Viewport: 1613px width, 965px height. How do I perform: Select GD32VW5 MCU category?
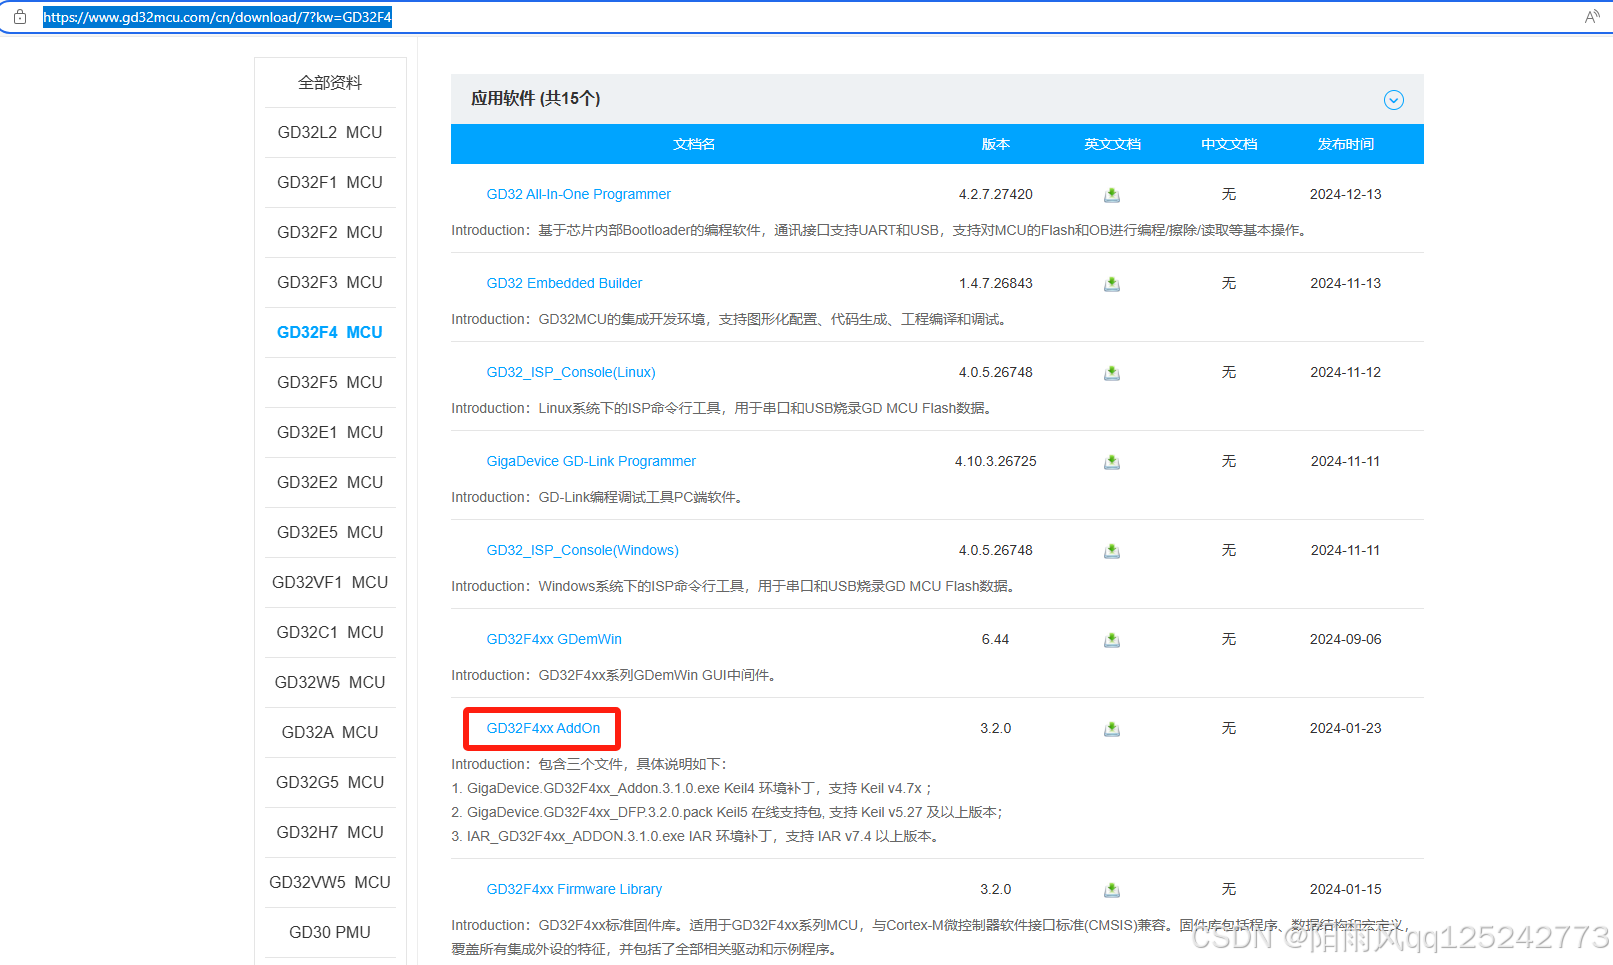(x=330, y=883)
